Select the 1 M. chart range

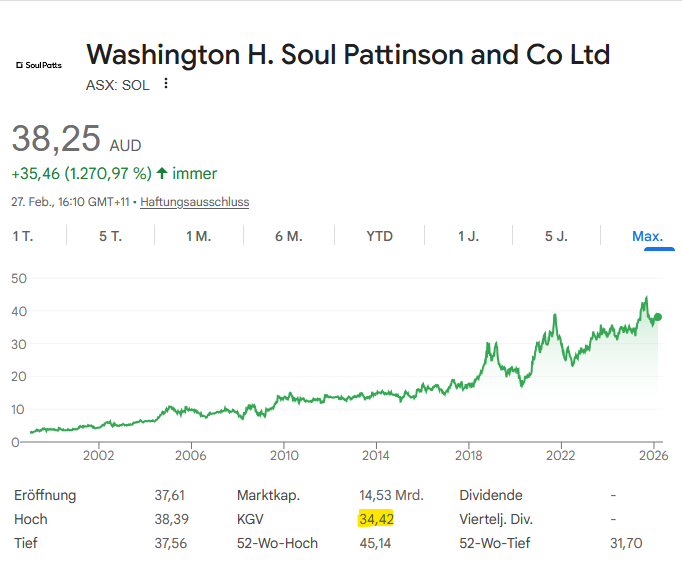(198, 236)
